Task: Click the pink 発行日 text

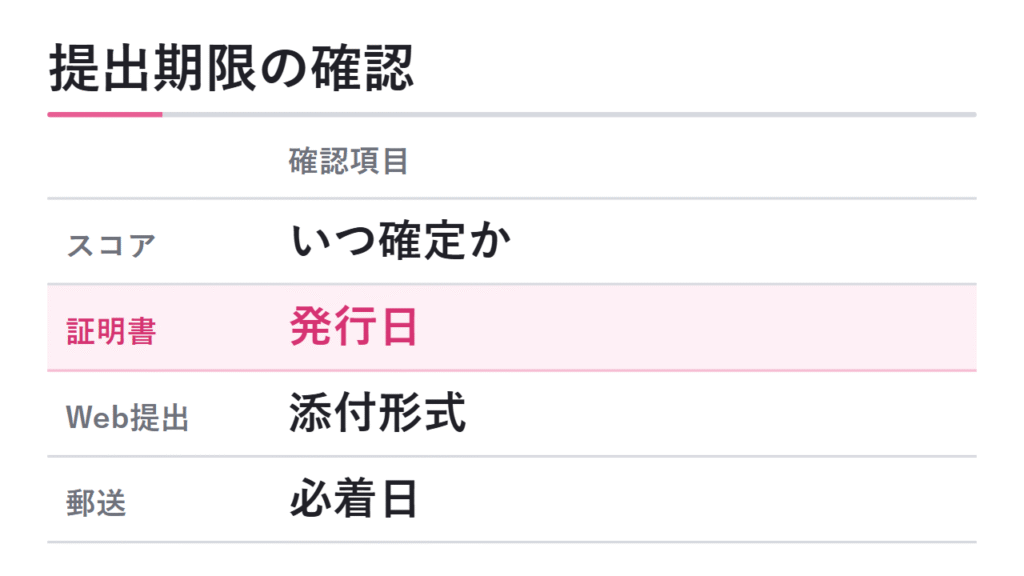Action: [353, 327]
